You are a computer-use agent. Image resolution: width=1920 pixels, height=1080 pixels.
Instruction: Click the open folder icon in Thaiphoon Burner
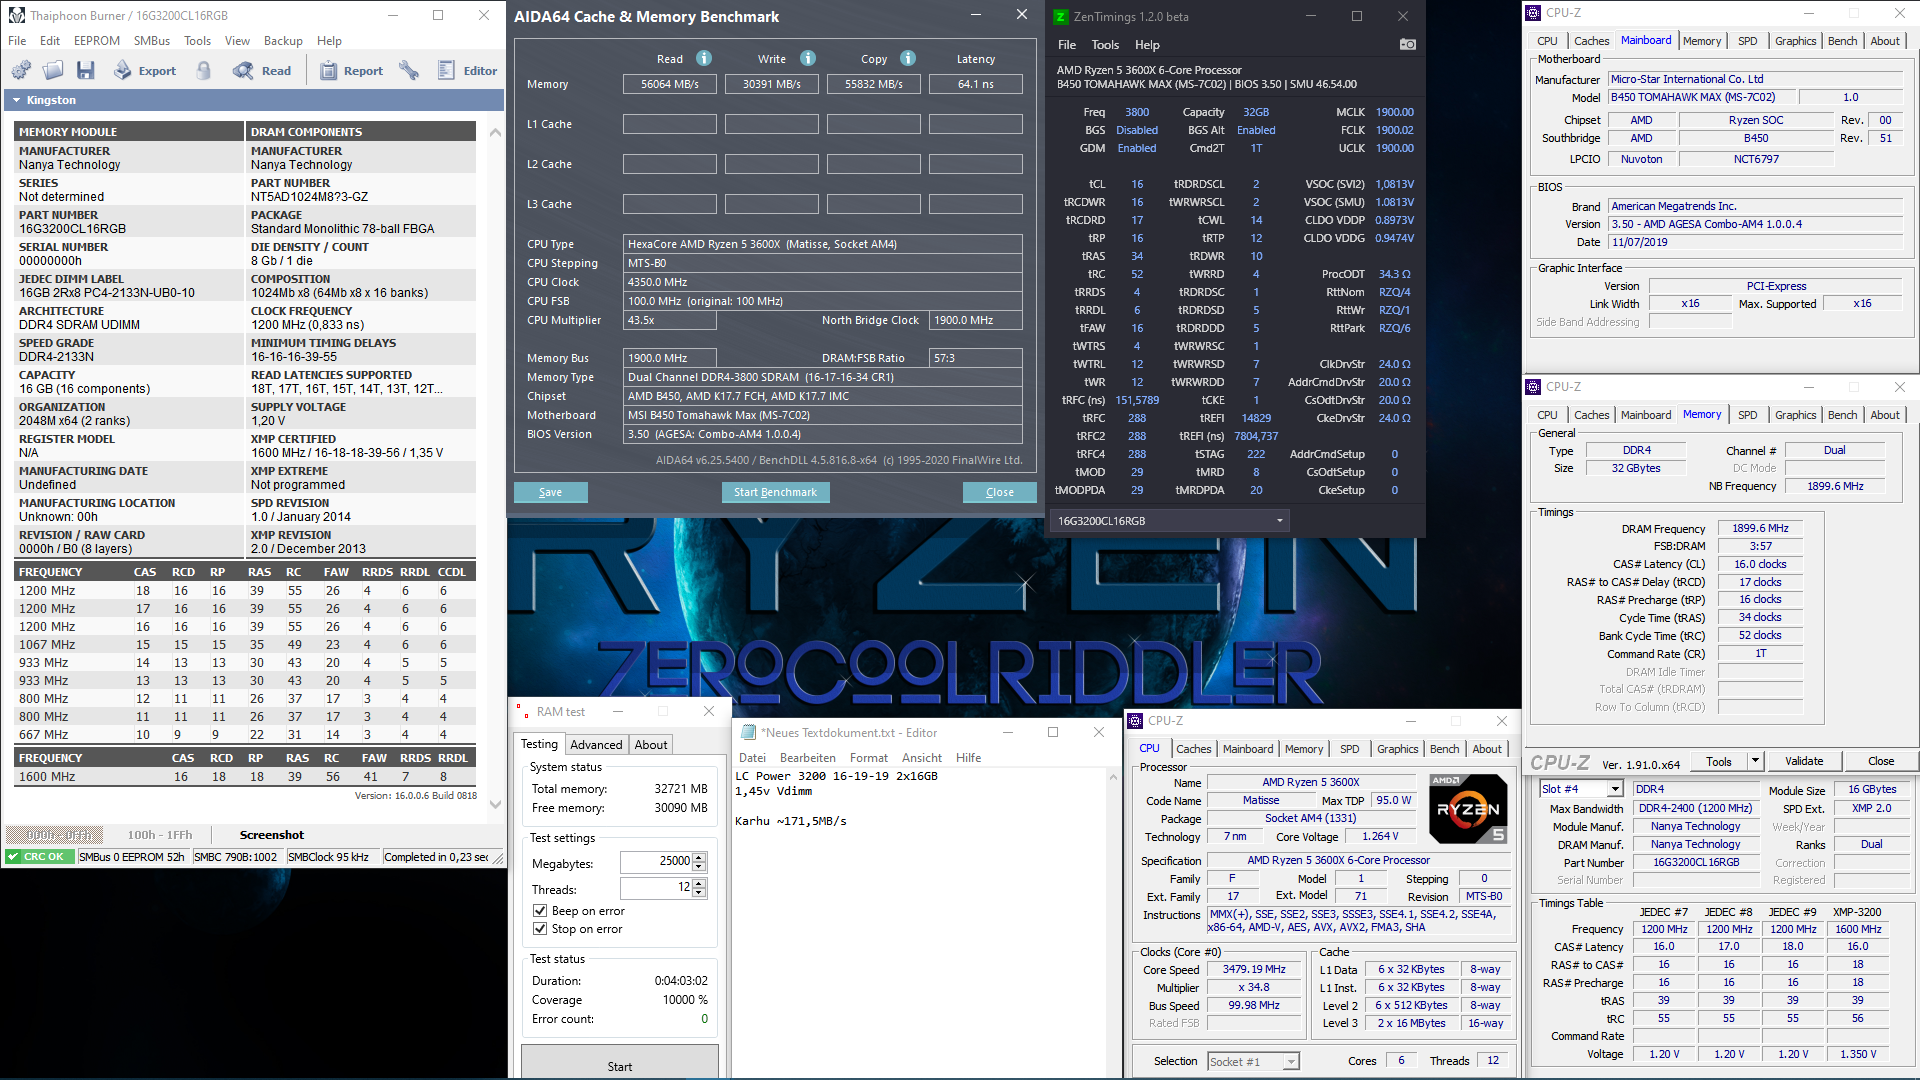coord(53,70)
